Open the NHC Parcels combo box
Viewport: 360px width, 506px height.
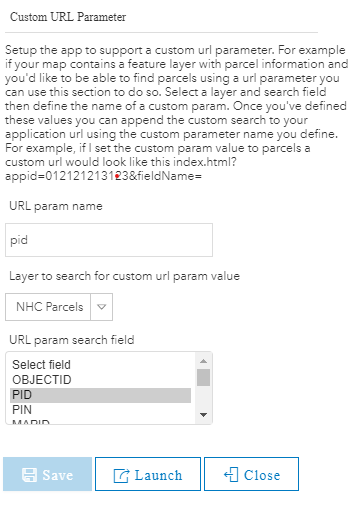(x=59, y=307)
